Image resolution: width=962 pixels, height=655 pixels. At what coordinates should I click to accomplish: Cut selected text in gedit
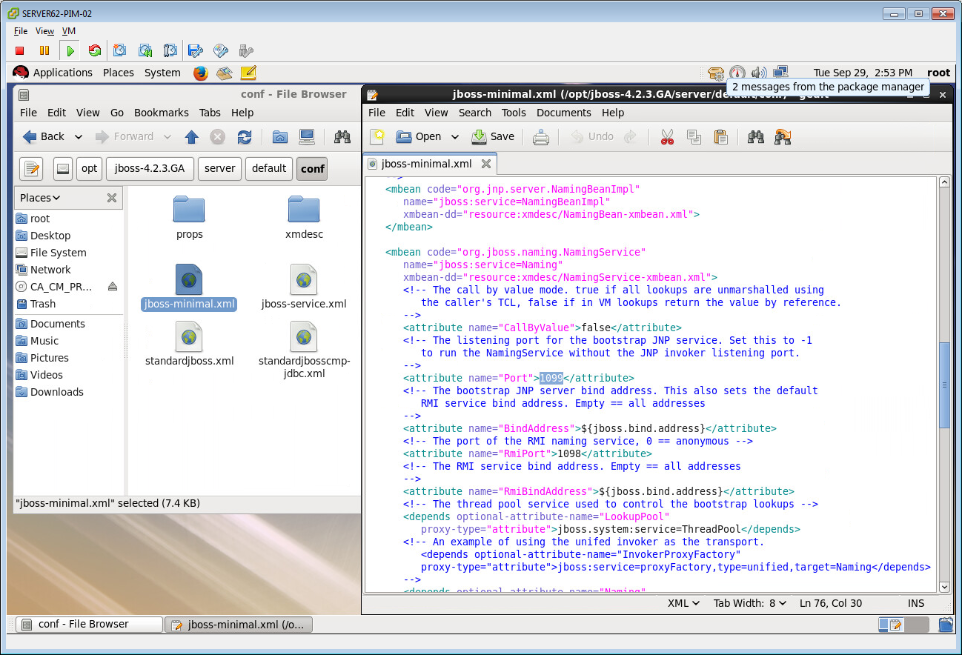[x=667, y=137]
